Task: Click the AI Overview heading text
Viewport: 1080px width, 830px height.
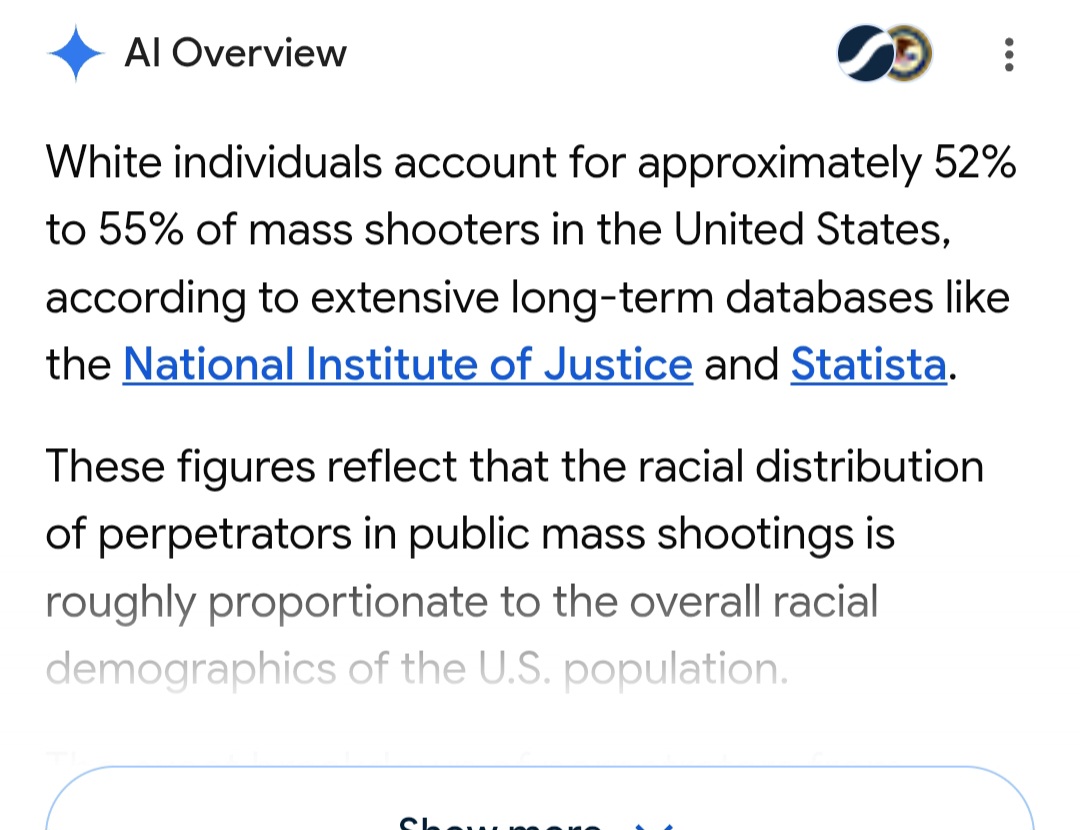Action: [x=236, y=53]
